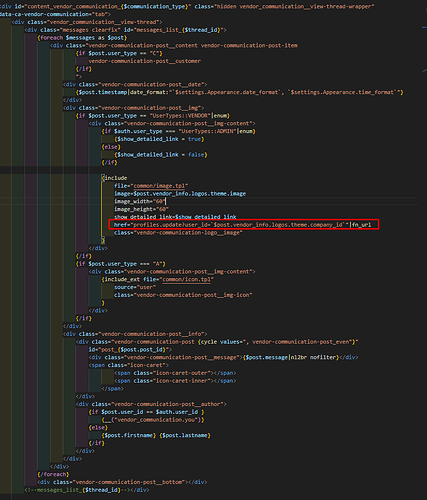Click the $show_detailed_link = false assignment
Screen dimensions: 427x500
161,155
